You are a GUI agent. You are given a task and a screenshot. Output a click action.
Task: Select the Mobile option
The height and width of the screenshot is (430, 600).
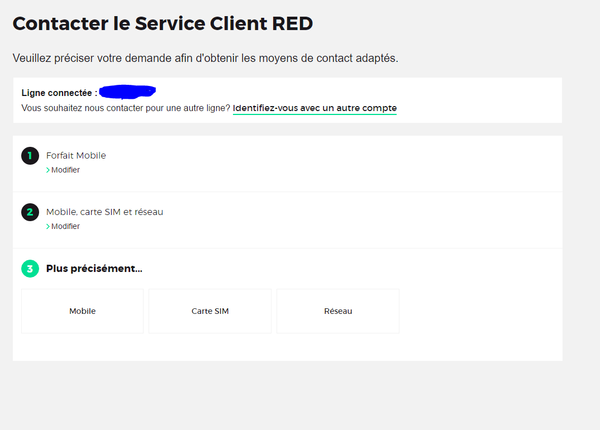(82, 311)
